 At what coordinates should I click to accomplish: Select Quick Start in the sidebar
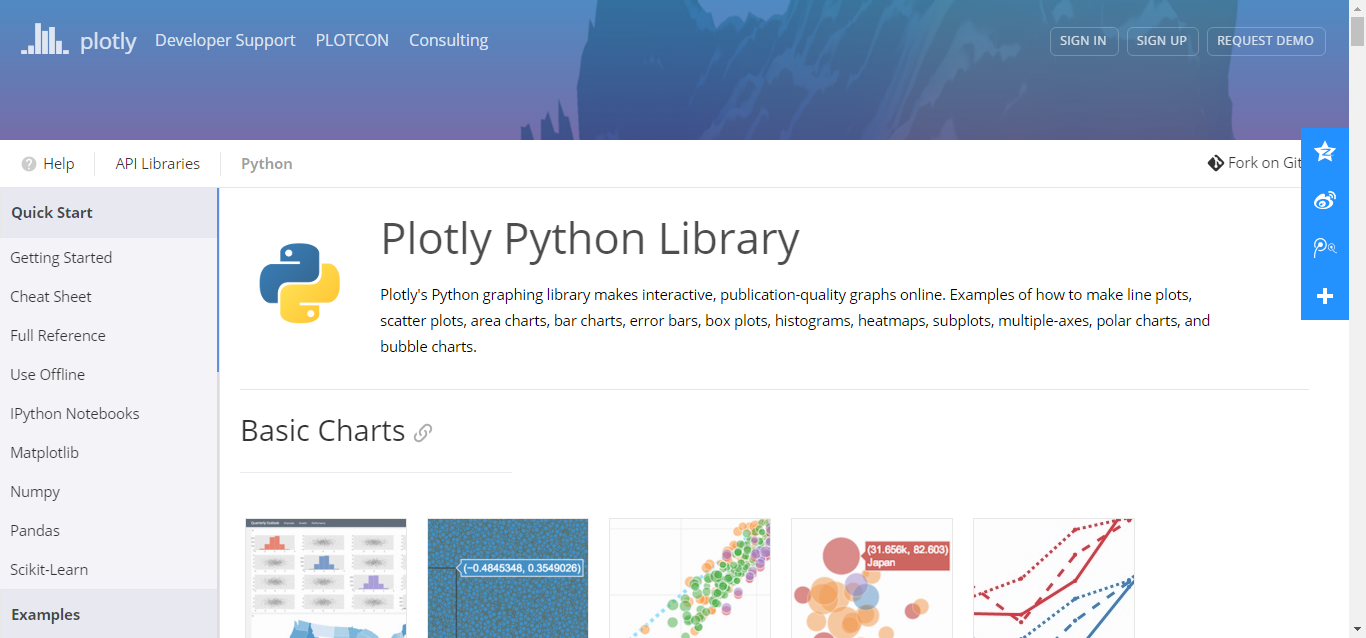[51, 212]
